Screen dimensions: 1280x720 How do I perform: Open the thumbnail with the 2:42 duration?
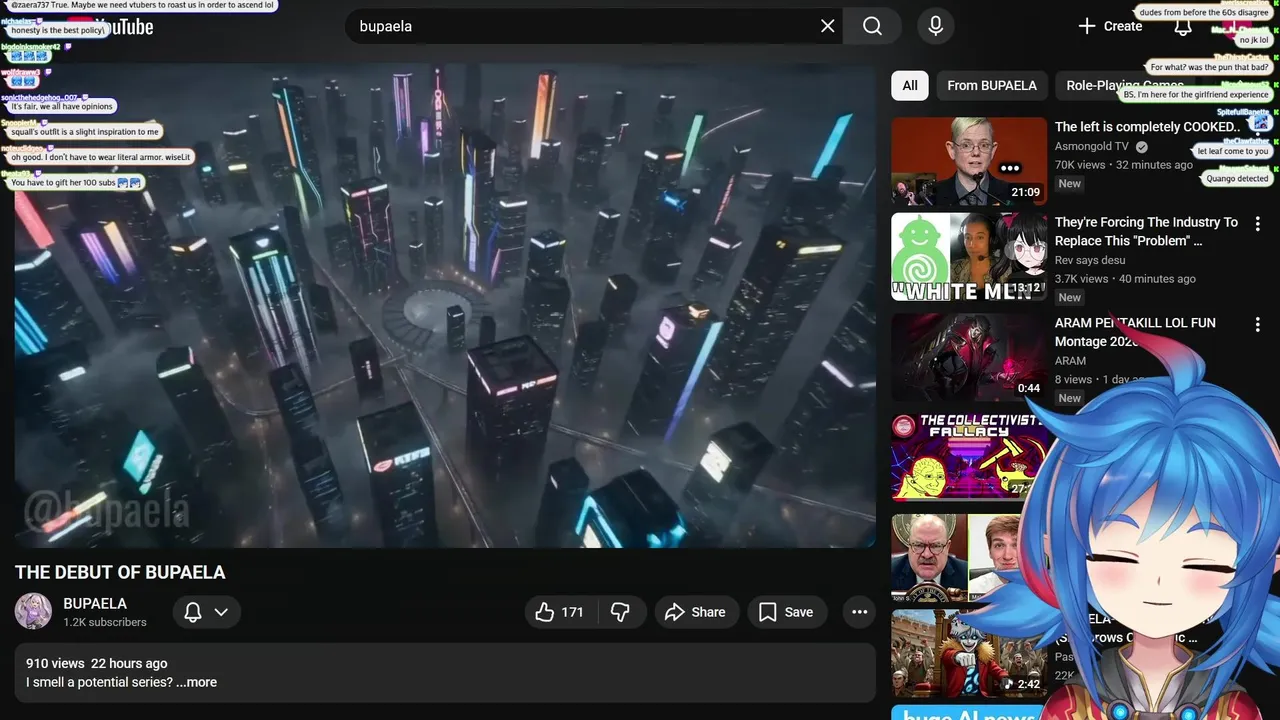pyautogui.click(x=969, y=653)
